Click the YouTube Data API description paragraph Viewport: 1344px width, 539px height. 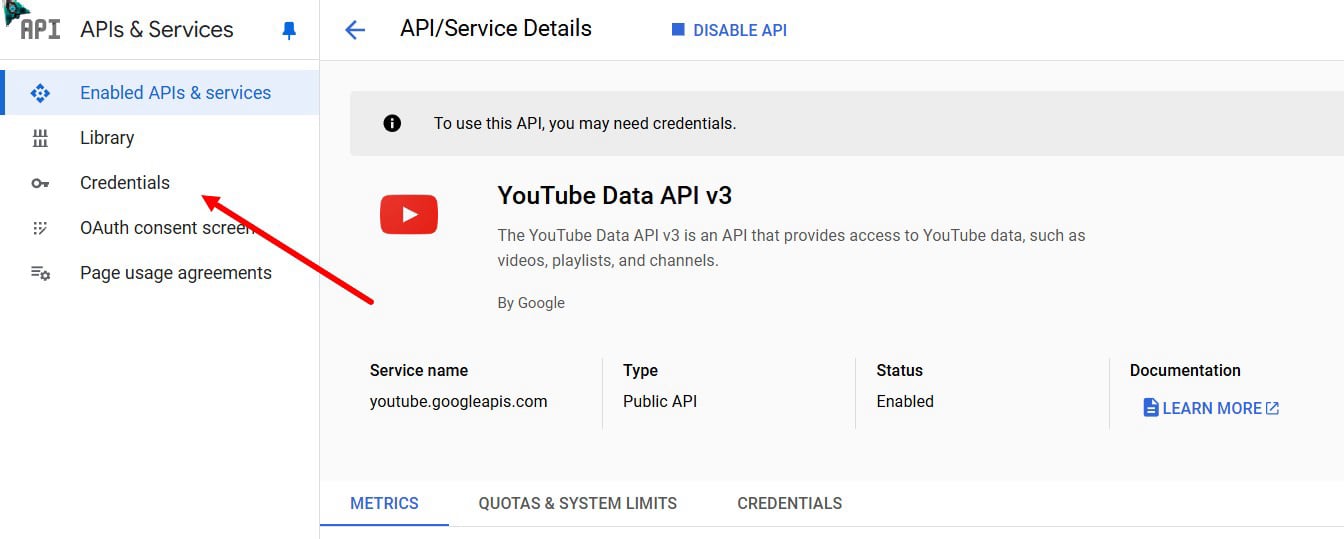coord(791,248)
